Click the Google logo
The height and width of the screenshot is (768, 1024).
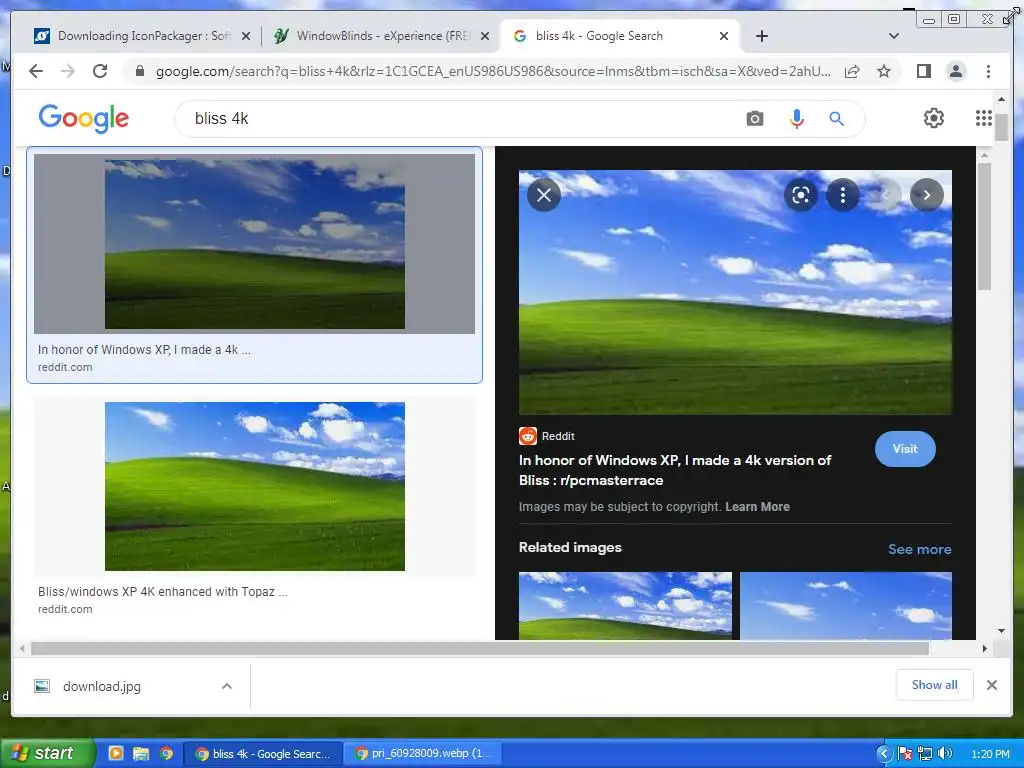pyautogui.click(x=84, y=118)
